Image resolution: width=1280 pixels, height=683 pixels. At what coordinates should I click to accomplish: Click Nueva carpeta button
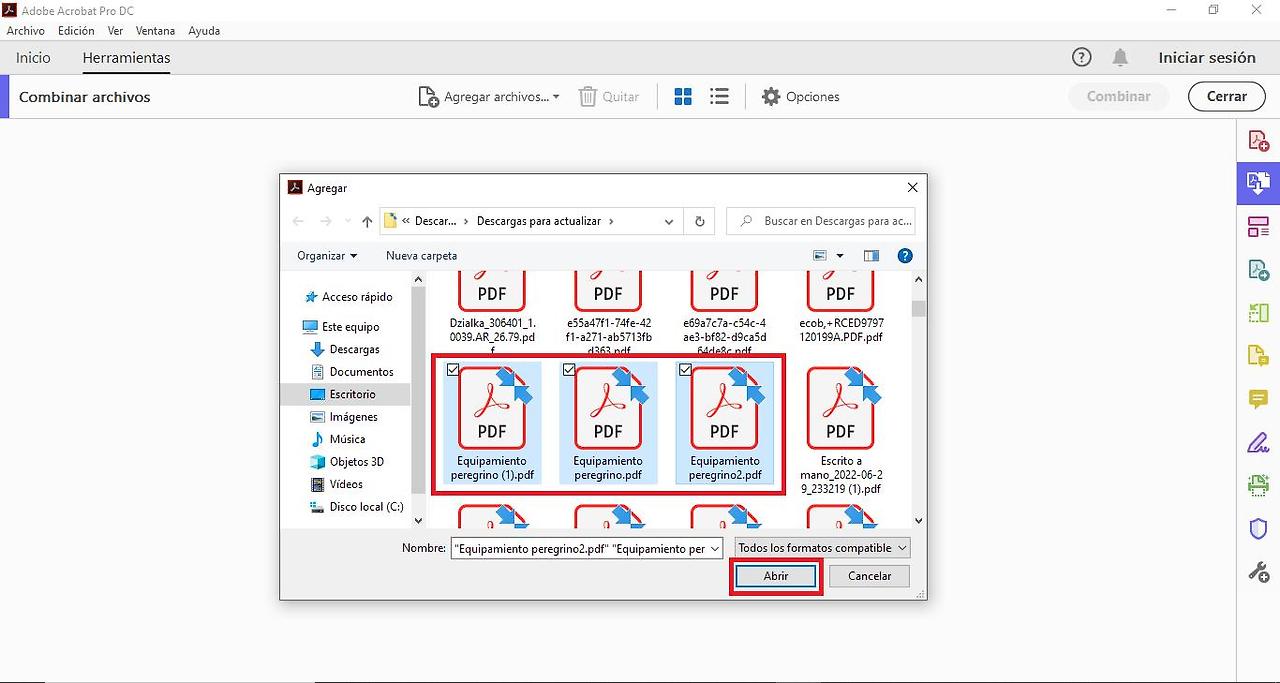(421, 256)
